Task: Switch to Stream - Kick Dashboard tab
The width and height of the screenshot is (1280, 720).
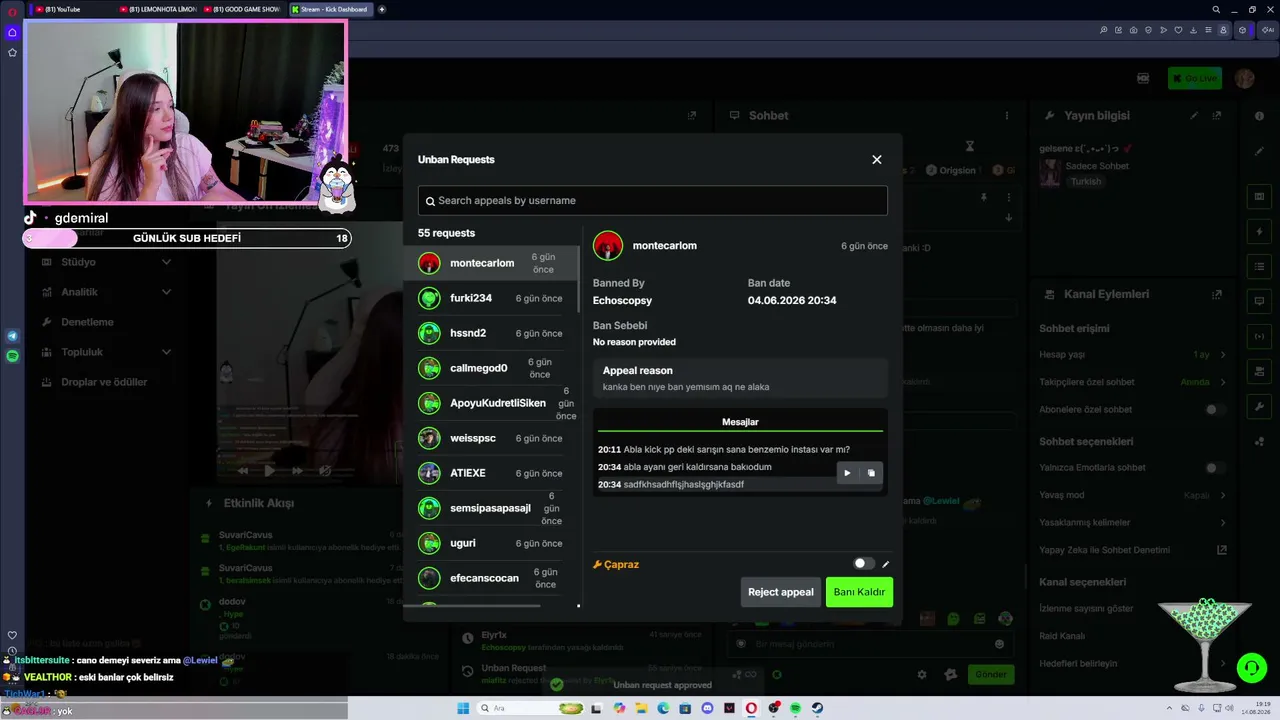Action: point(330,9)
